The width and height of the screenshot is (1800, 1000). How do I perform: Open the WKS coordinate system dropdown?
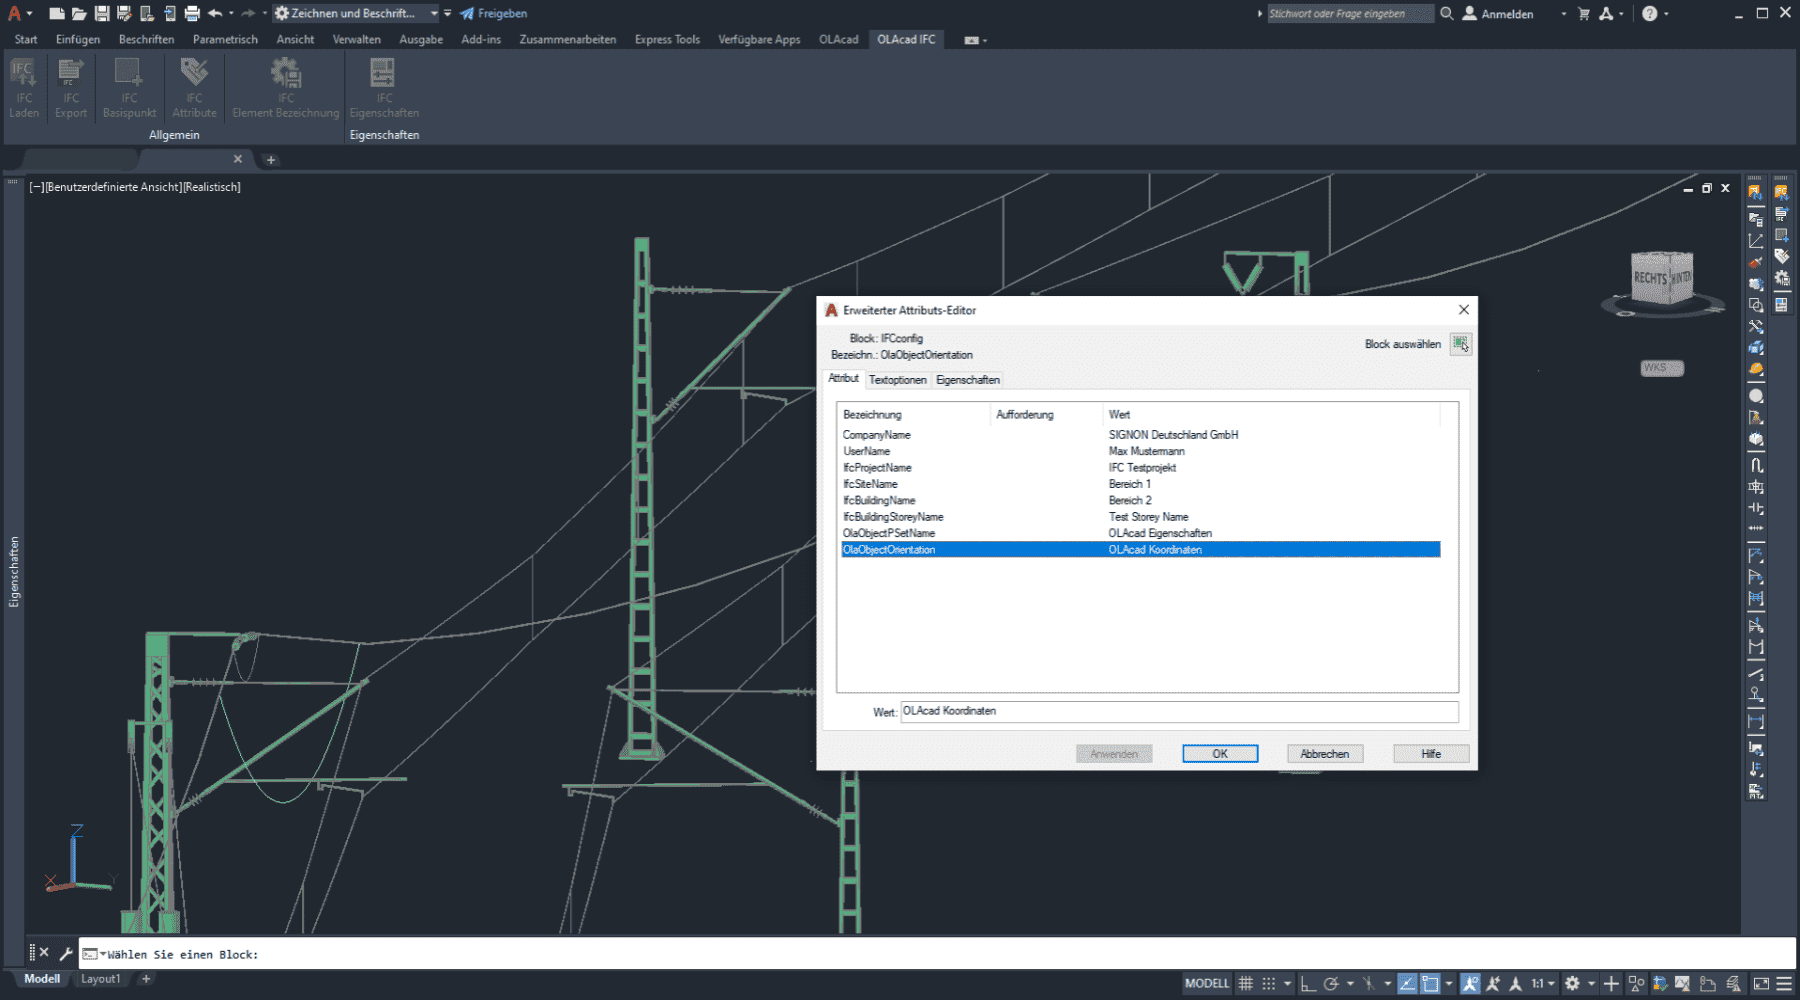[x=1661, y=368]
